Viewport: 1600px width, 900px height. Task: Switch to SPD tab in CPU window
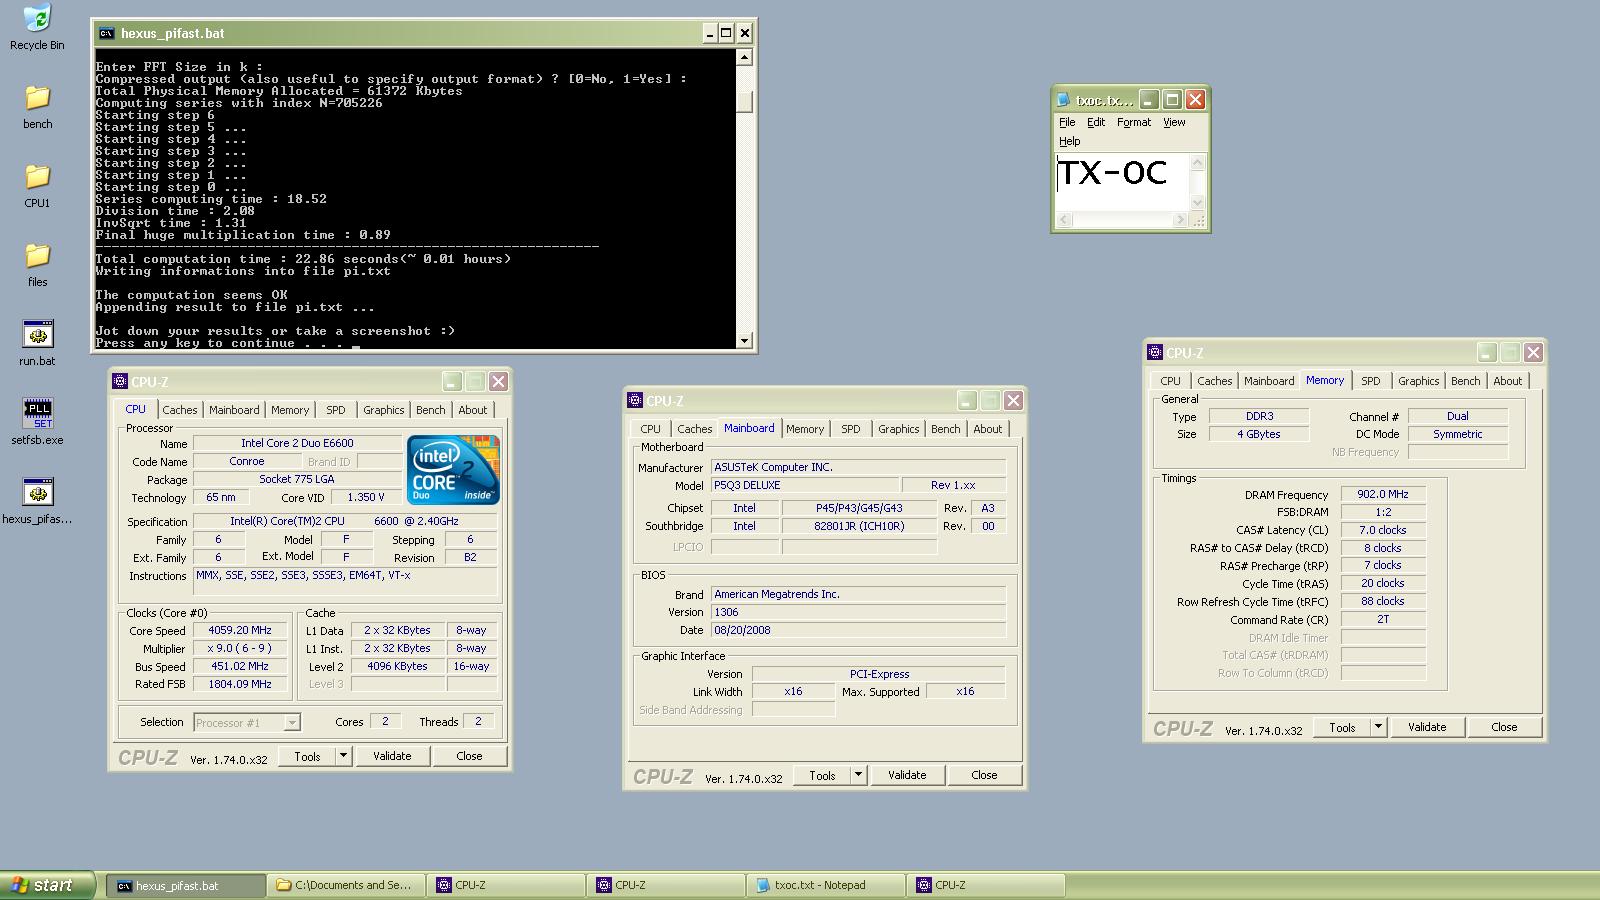[x=336, y=410]
